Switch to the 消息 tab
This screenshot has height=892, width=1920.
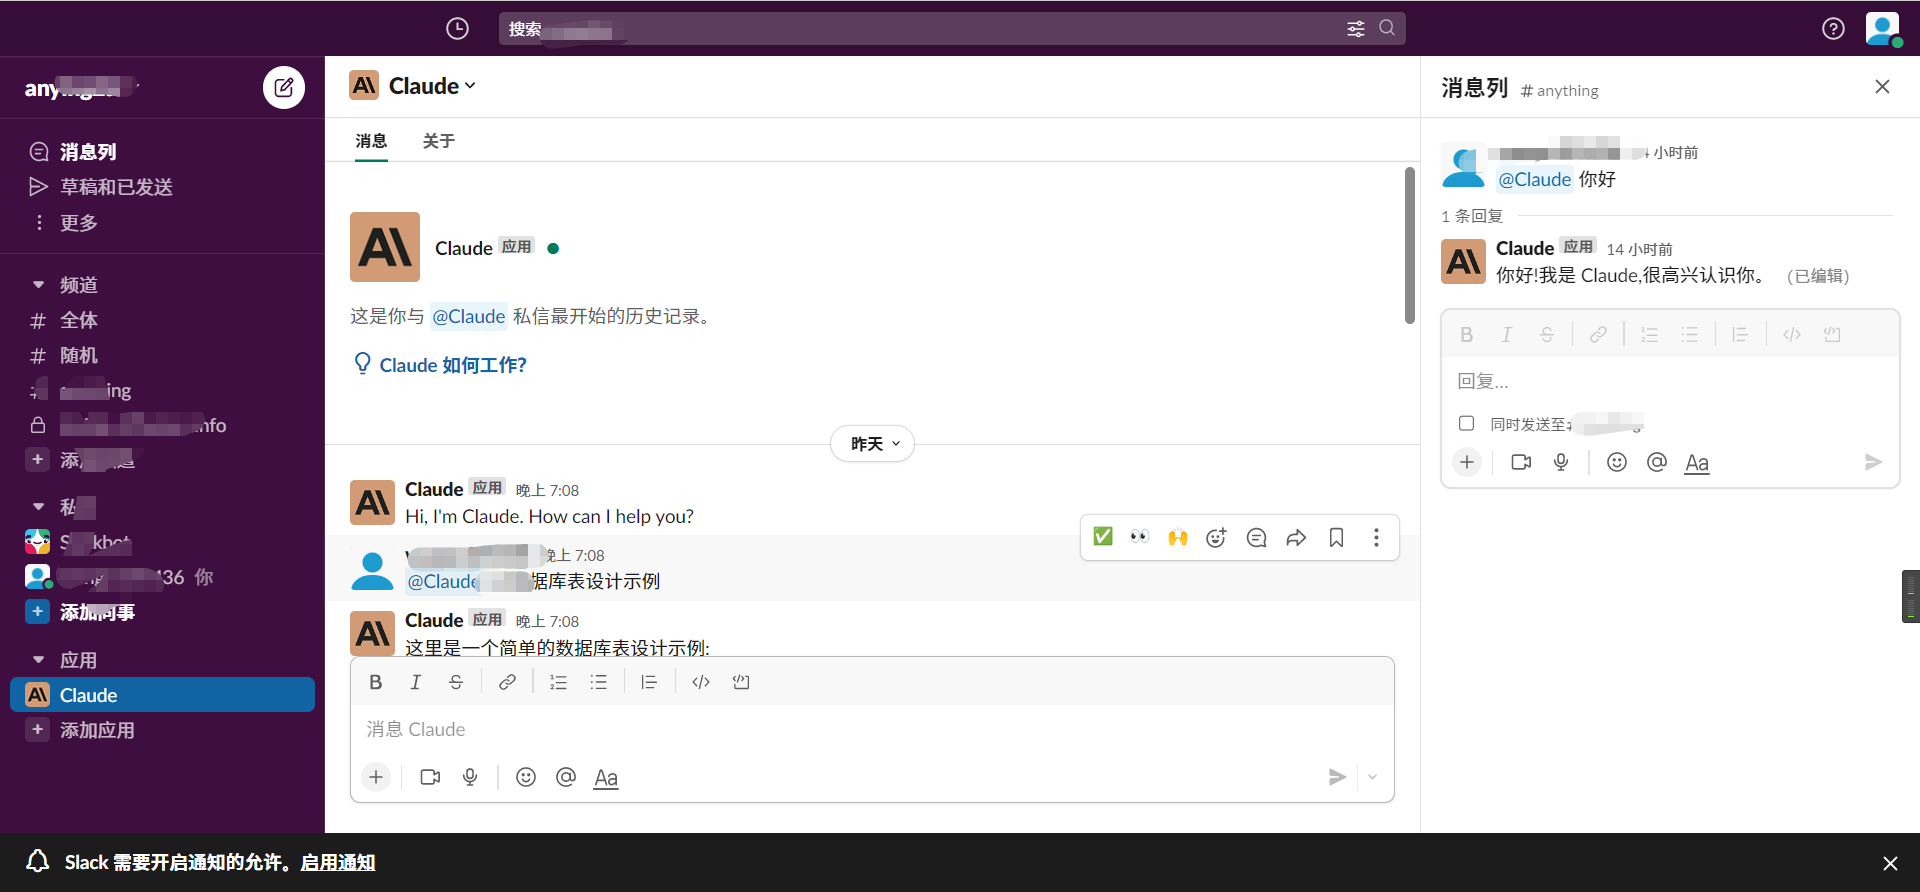(x=371, y=141)
